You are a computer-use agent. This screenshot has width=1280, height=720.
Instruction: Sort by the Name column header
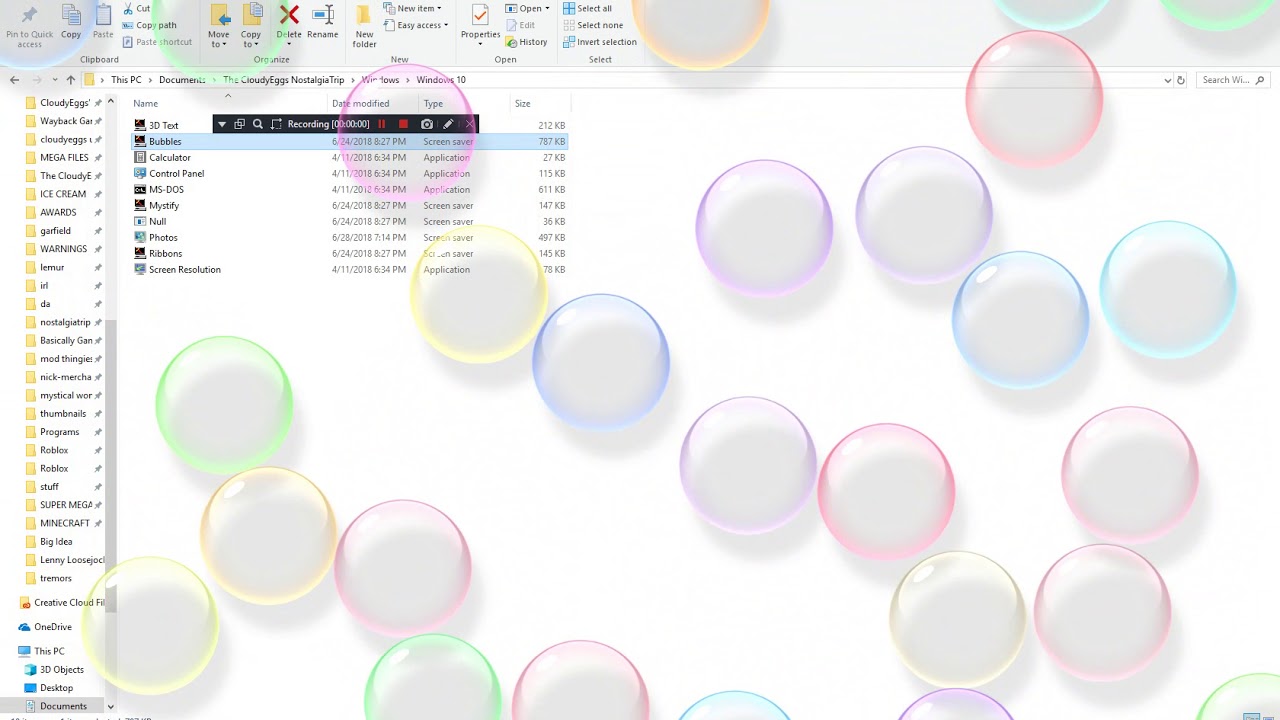coord(145,104)
